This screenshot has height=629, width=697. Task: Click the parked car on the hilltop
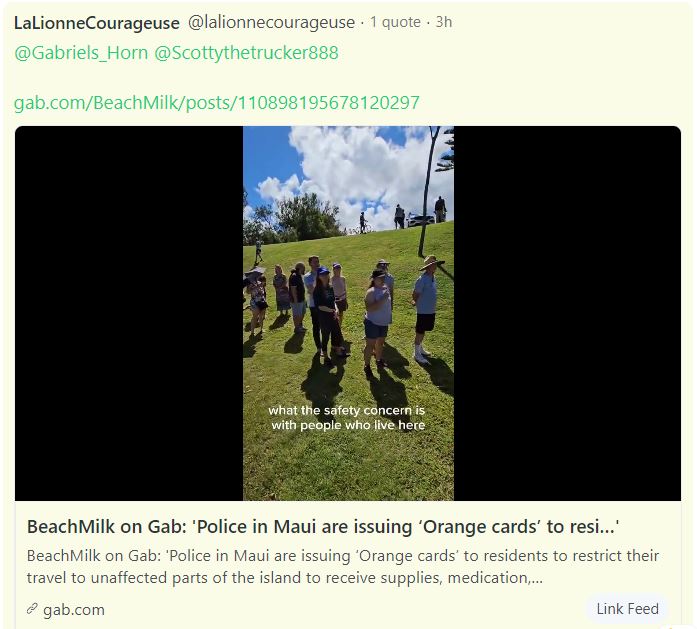[x=420, y=220]
